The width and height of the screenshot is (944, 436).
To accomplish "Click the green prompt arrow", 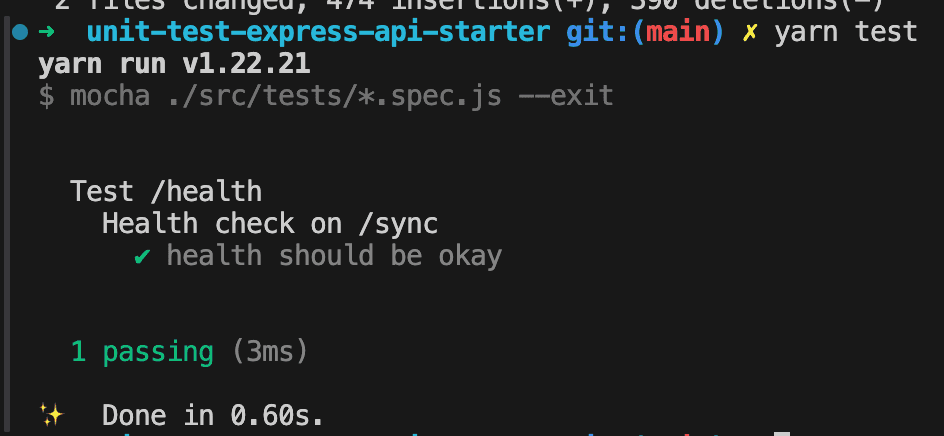I will click(x=46, y=32).
